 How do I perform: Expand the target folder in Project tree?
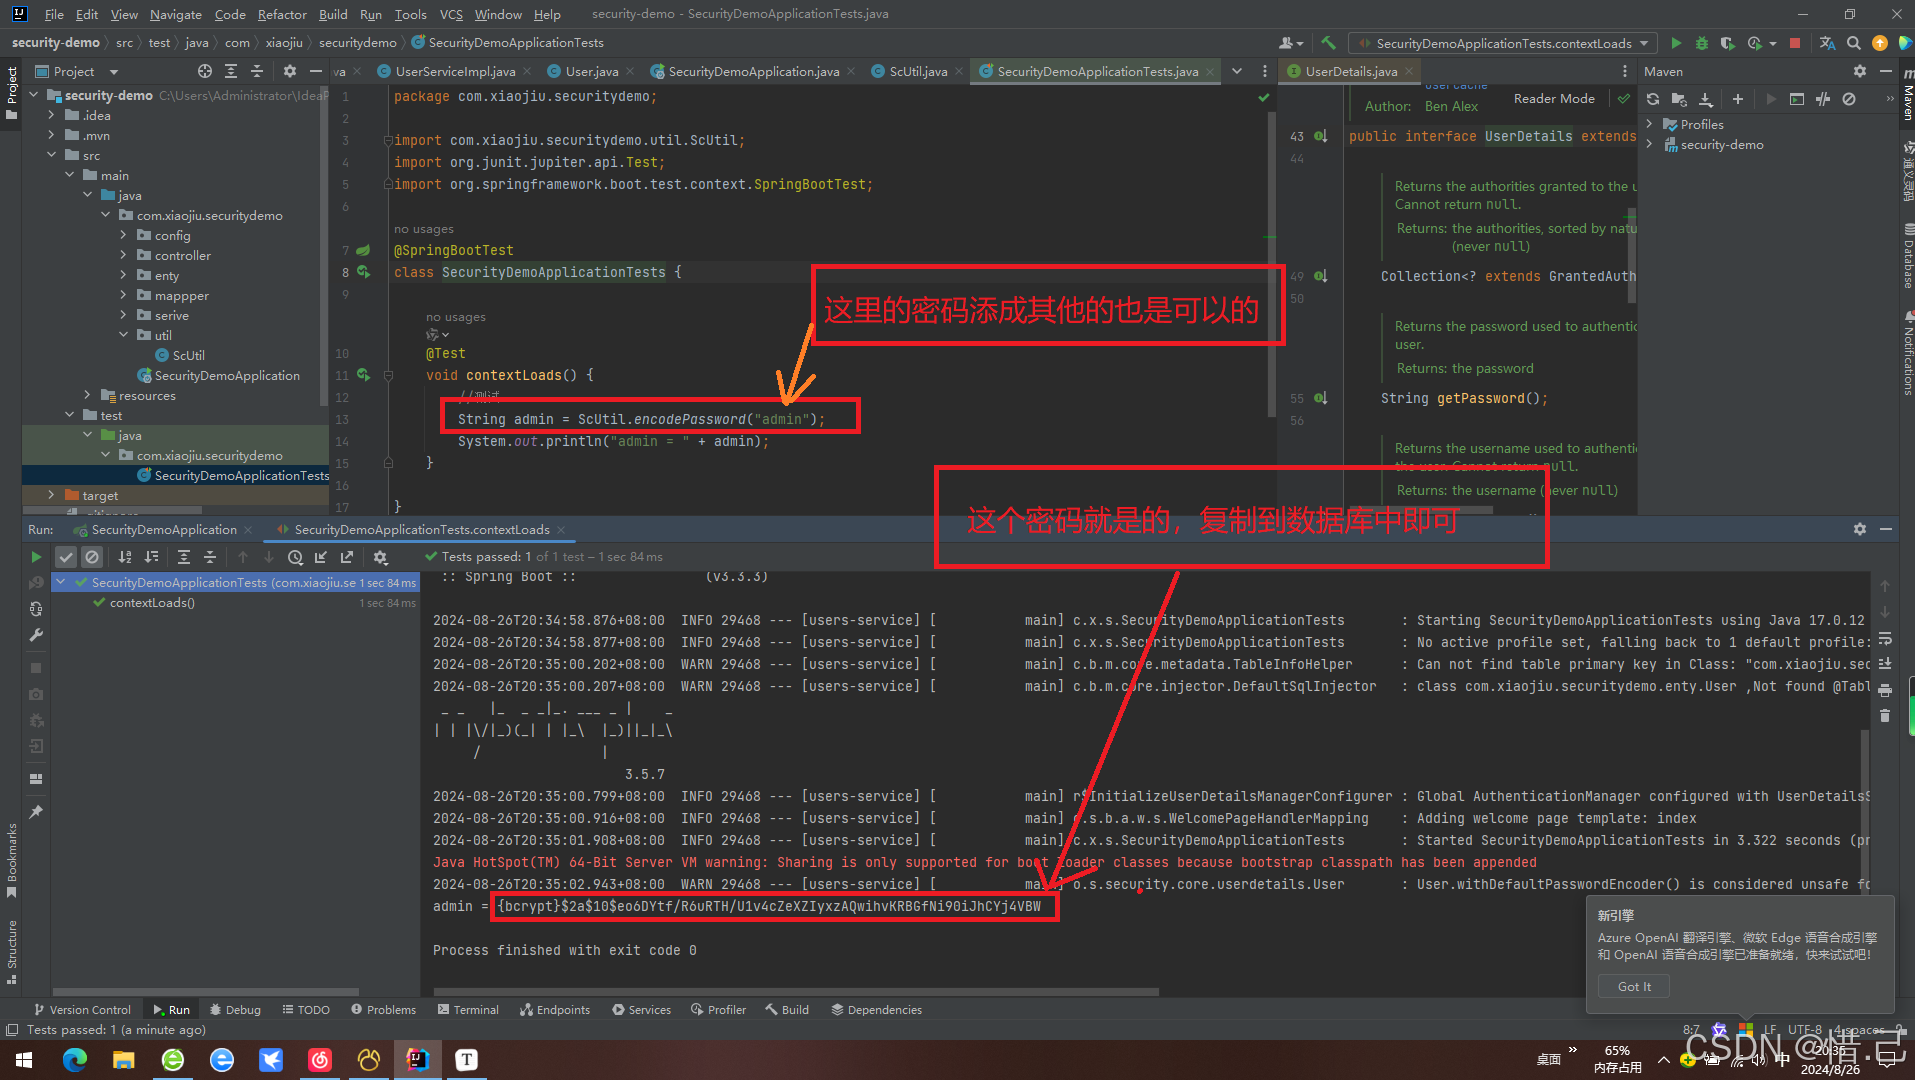click(52, 495)
